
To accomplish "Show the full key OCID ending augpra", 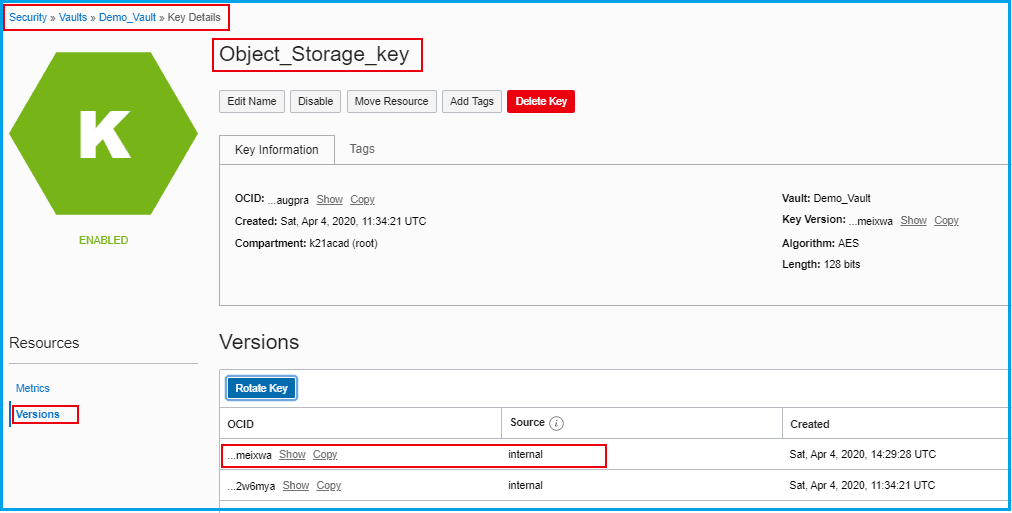I will coord(329,200).
